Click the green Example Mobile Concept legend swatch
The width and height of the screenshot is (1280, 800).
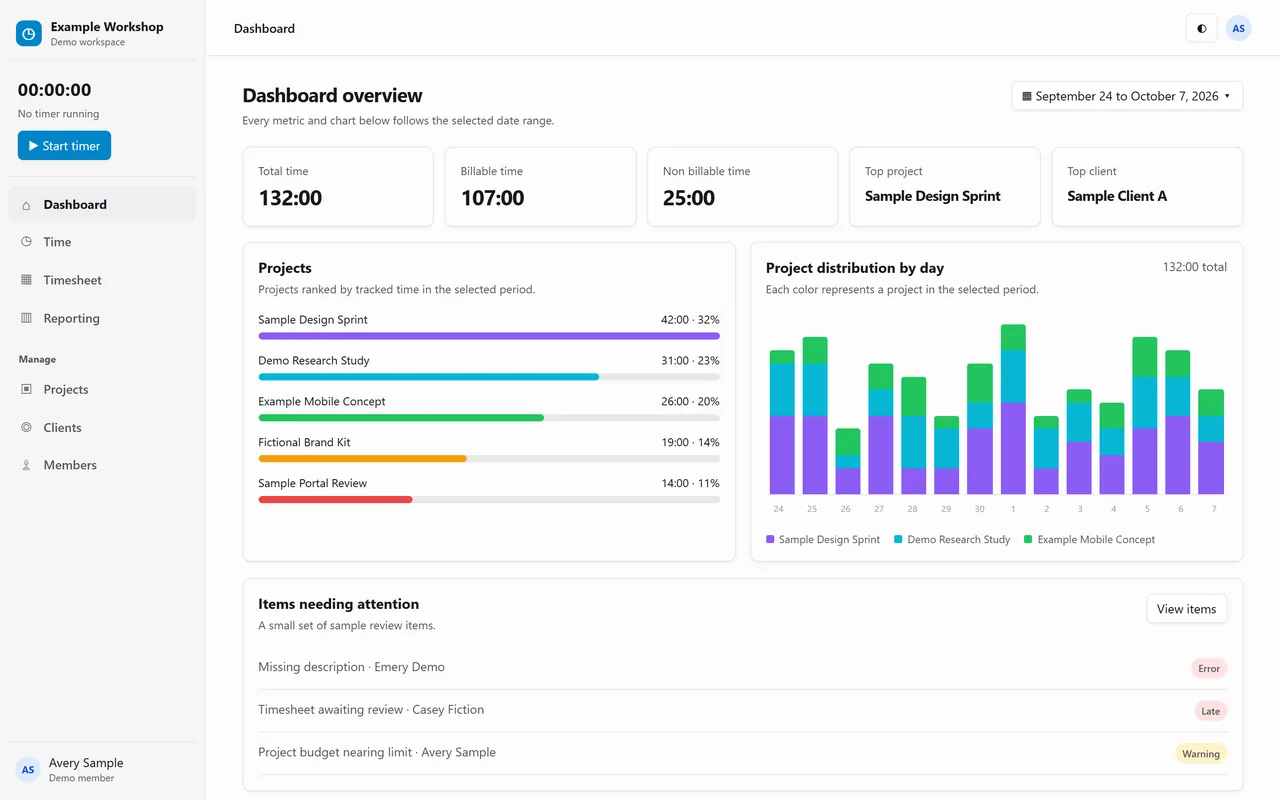coord(1028,539)
